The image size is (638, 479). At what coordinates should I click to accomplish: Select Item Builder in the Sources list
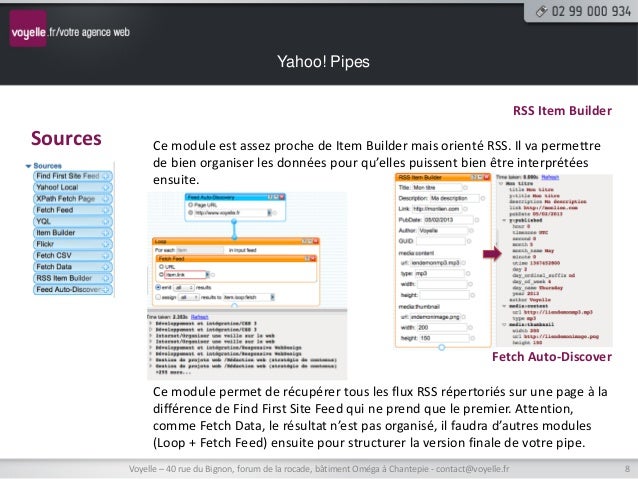click(72, 233)
